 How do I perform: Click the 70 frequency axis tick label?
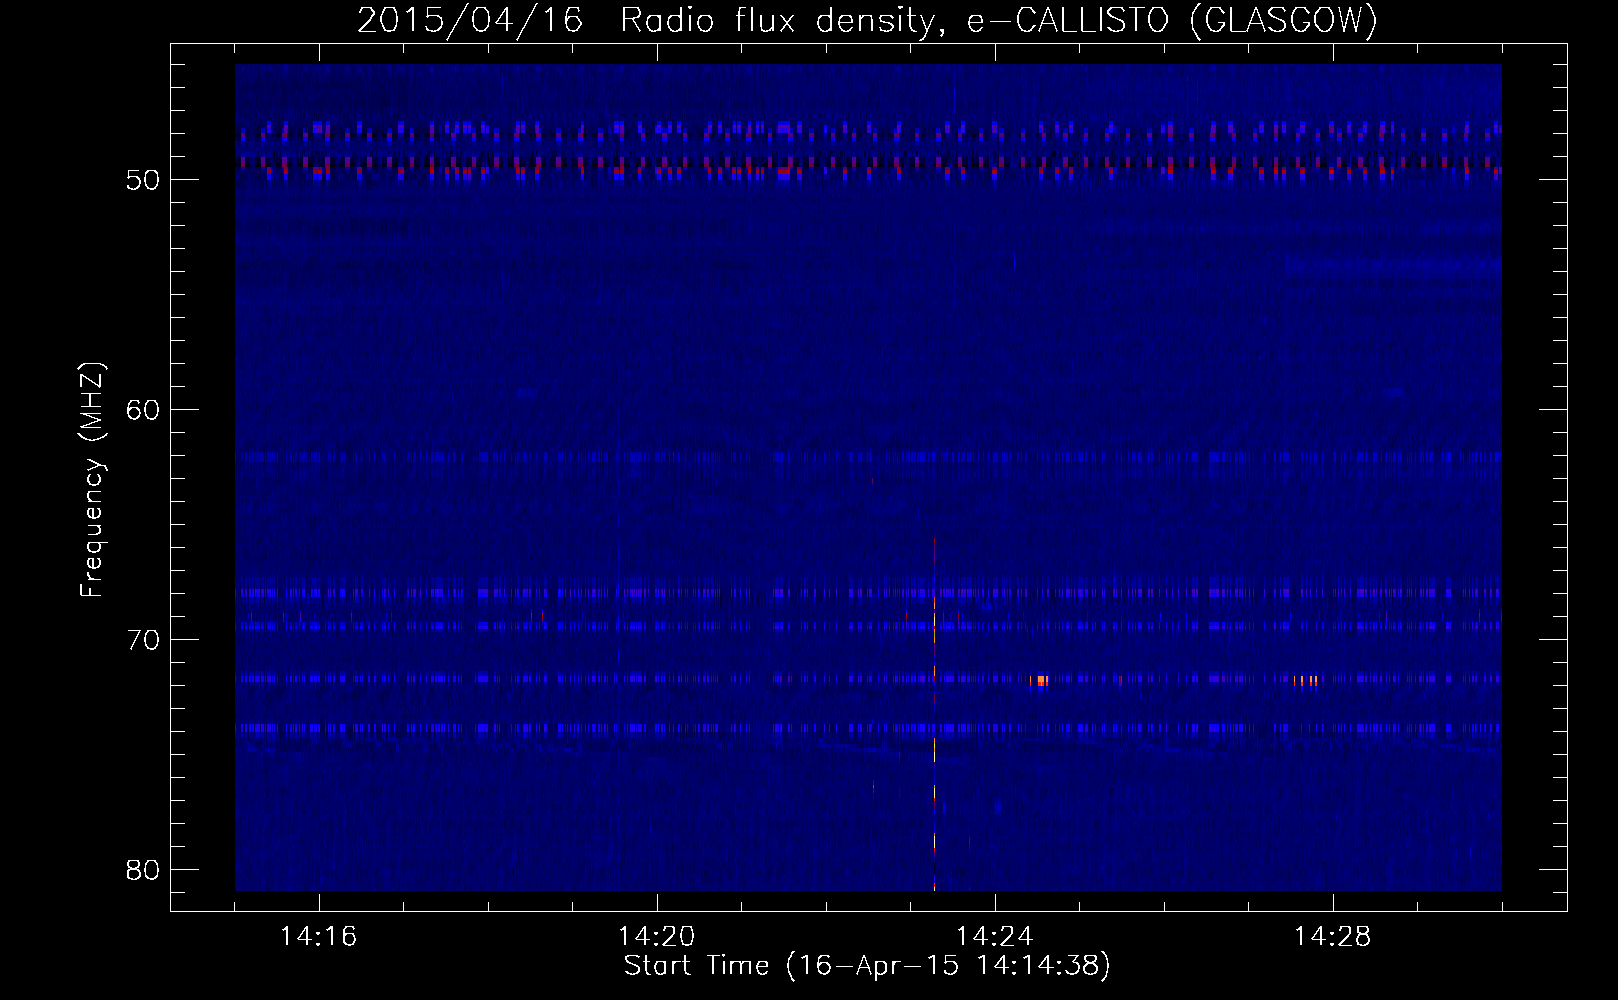pyautogui.click(x=143, y=640)
